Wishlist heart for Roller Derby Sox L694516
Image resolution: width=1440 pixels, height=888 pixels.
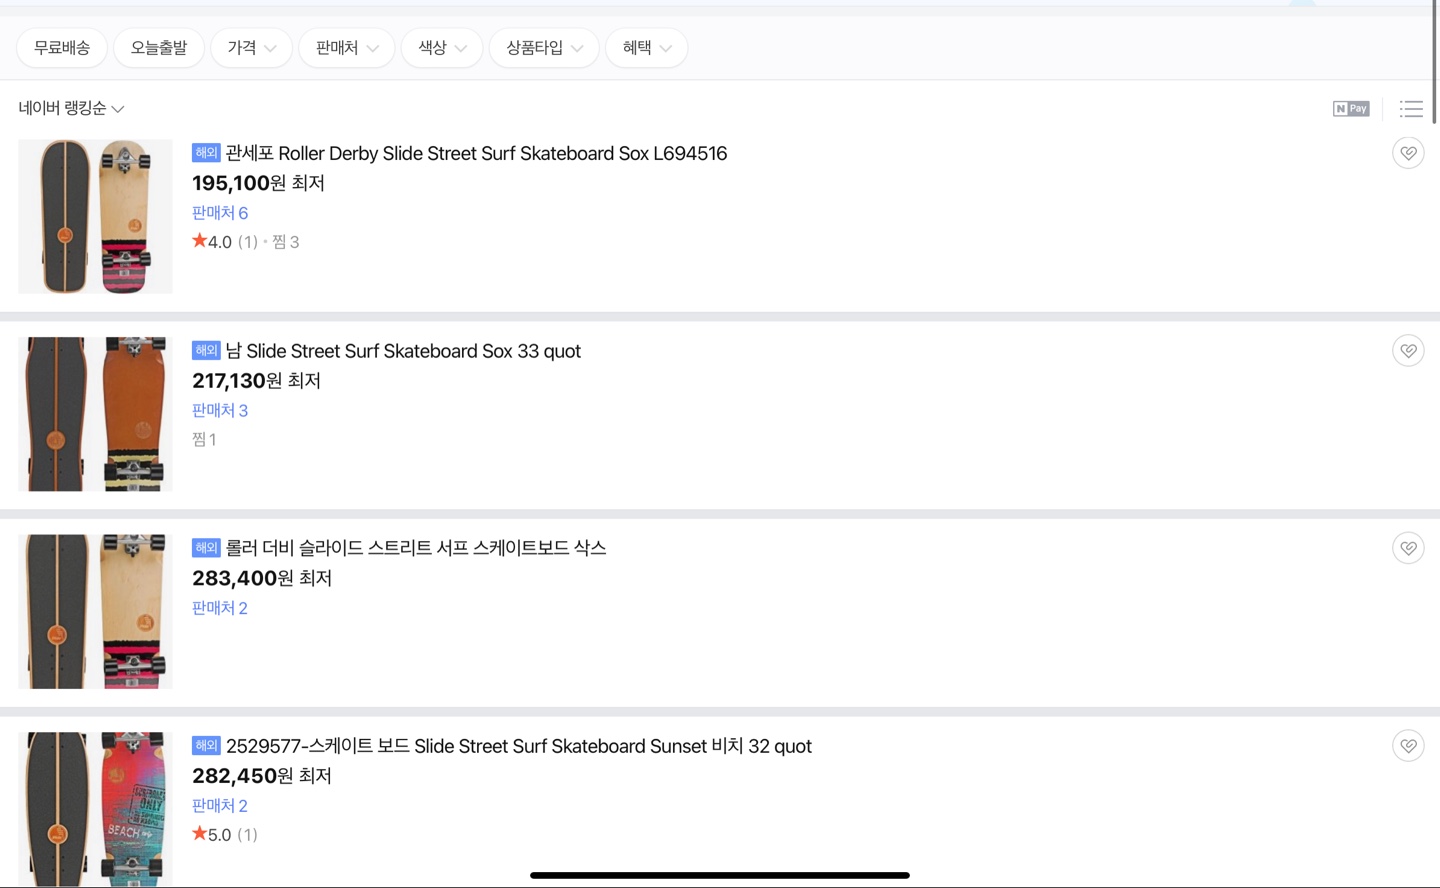pyautogui.click(x=1408, y=153)
